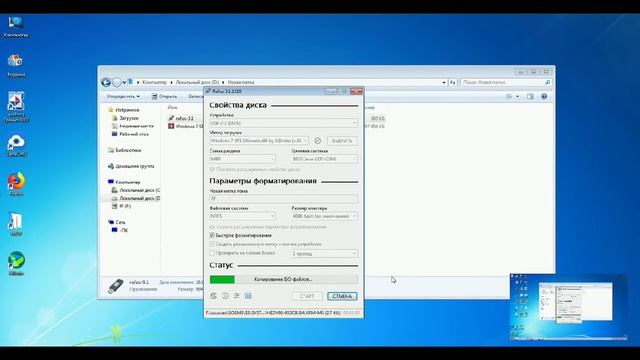Click Открыть in Explorer toolbar
640x360 pixels.
pos(164,96)
